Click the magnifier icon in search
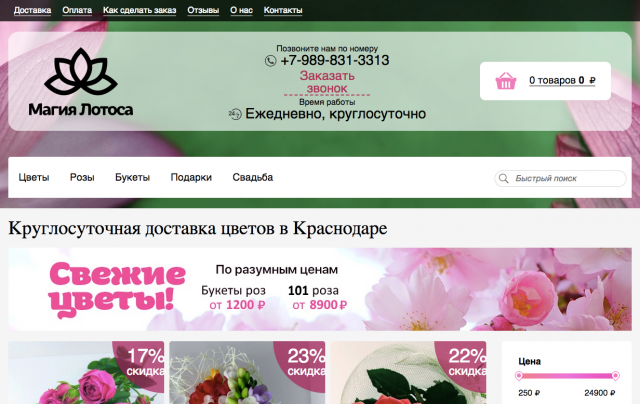640x404 pixels. [504, 178]
